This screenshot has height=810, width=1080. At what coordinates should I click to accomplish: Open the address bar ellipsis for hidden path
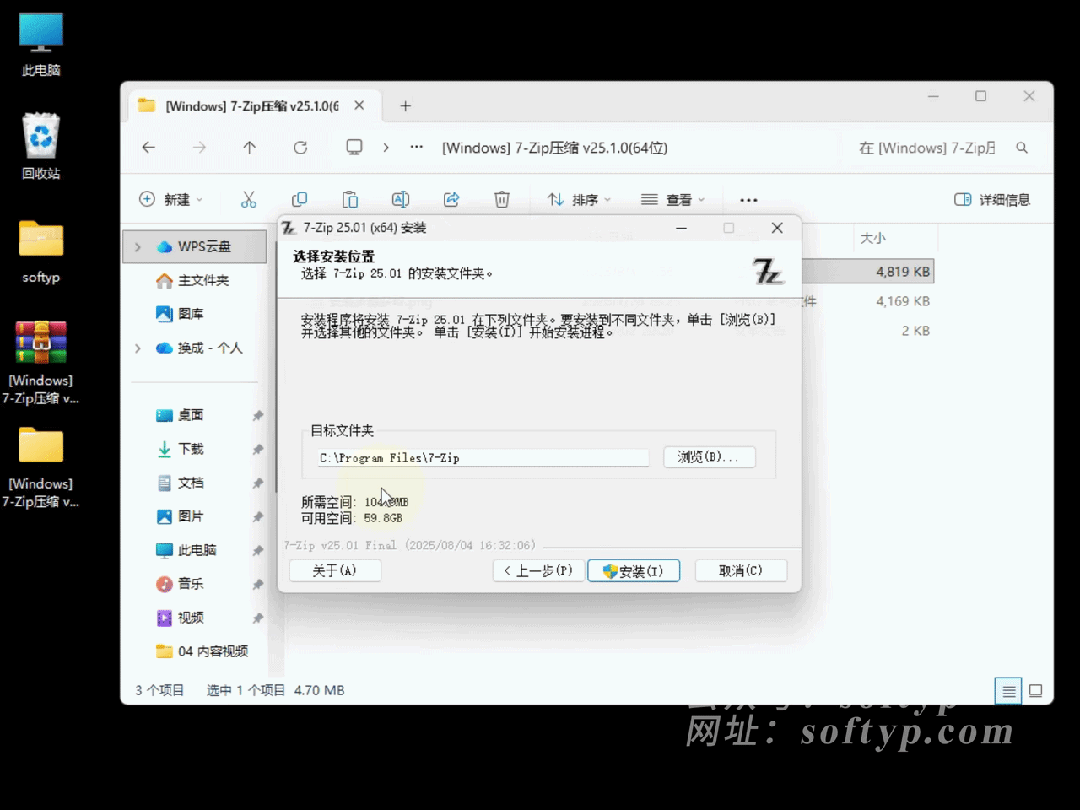417,147
